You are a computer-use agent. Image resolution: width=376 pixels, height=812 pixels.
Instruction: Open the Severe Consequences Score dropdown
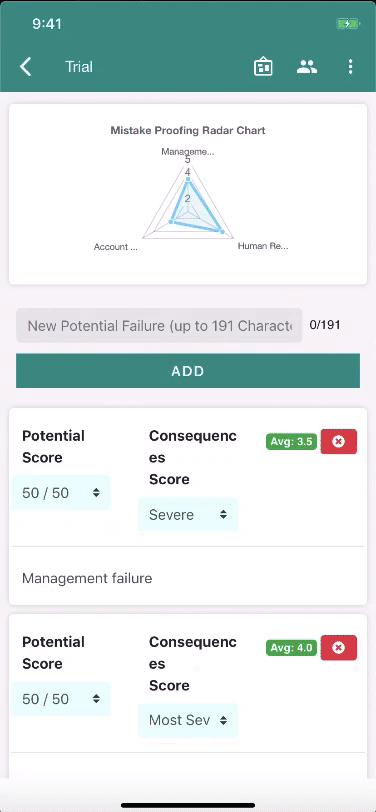188,514
